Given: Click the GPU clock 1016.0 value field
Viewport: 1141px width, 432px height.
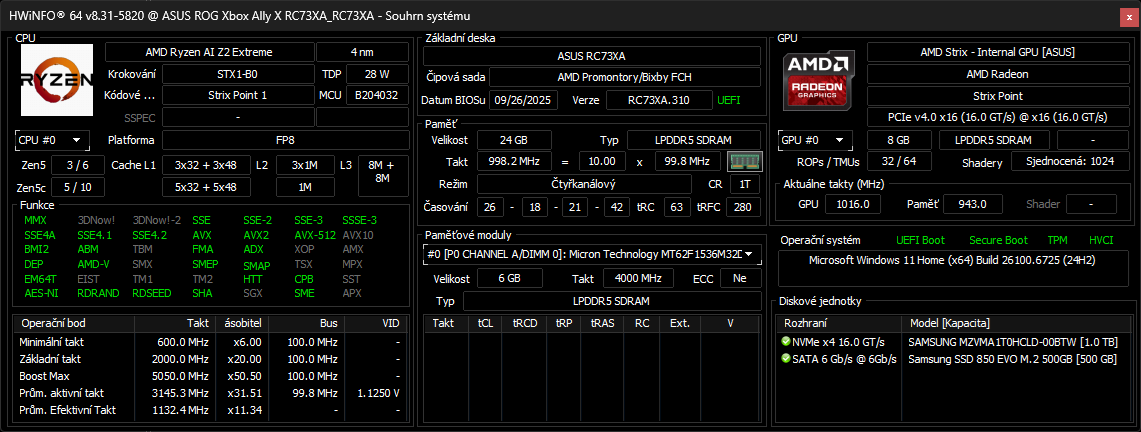Looking at the screenshot, I should tap(852, 204).
